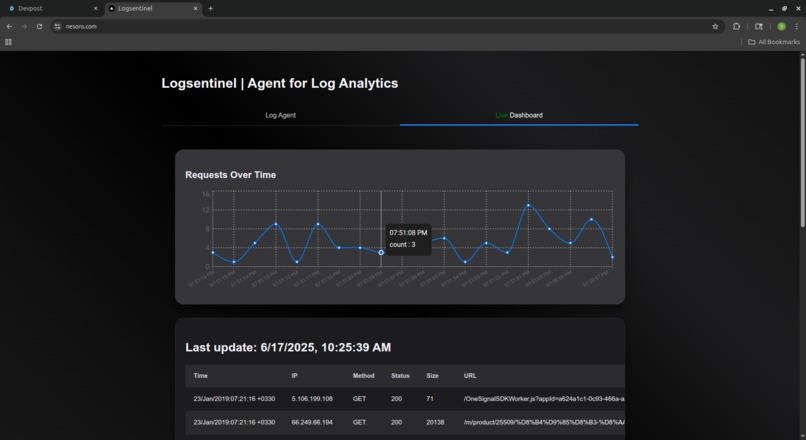
Task: Open the green profile avatar
Action: coord(781,26)
